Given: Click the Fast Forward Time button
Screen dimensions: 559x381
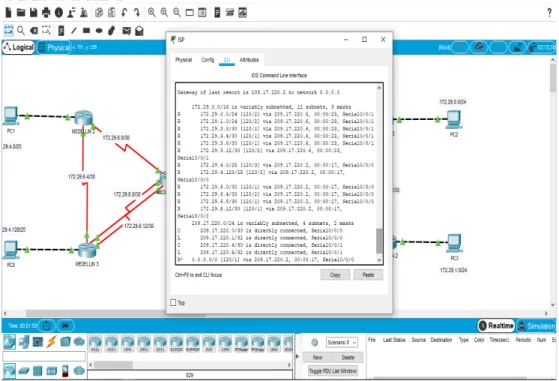Looking at the screenshot, I should [65, 325].
